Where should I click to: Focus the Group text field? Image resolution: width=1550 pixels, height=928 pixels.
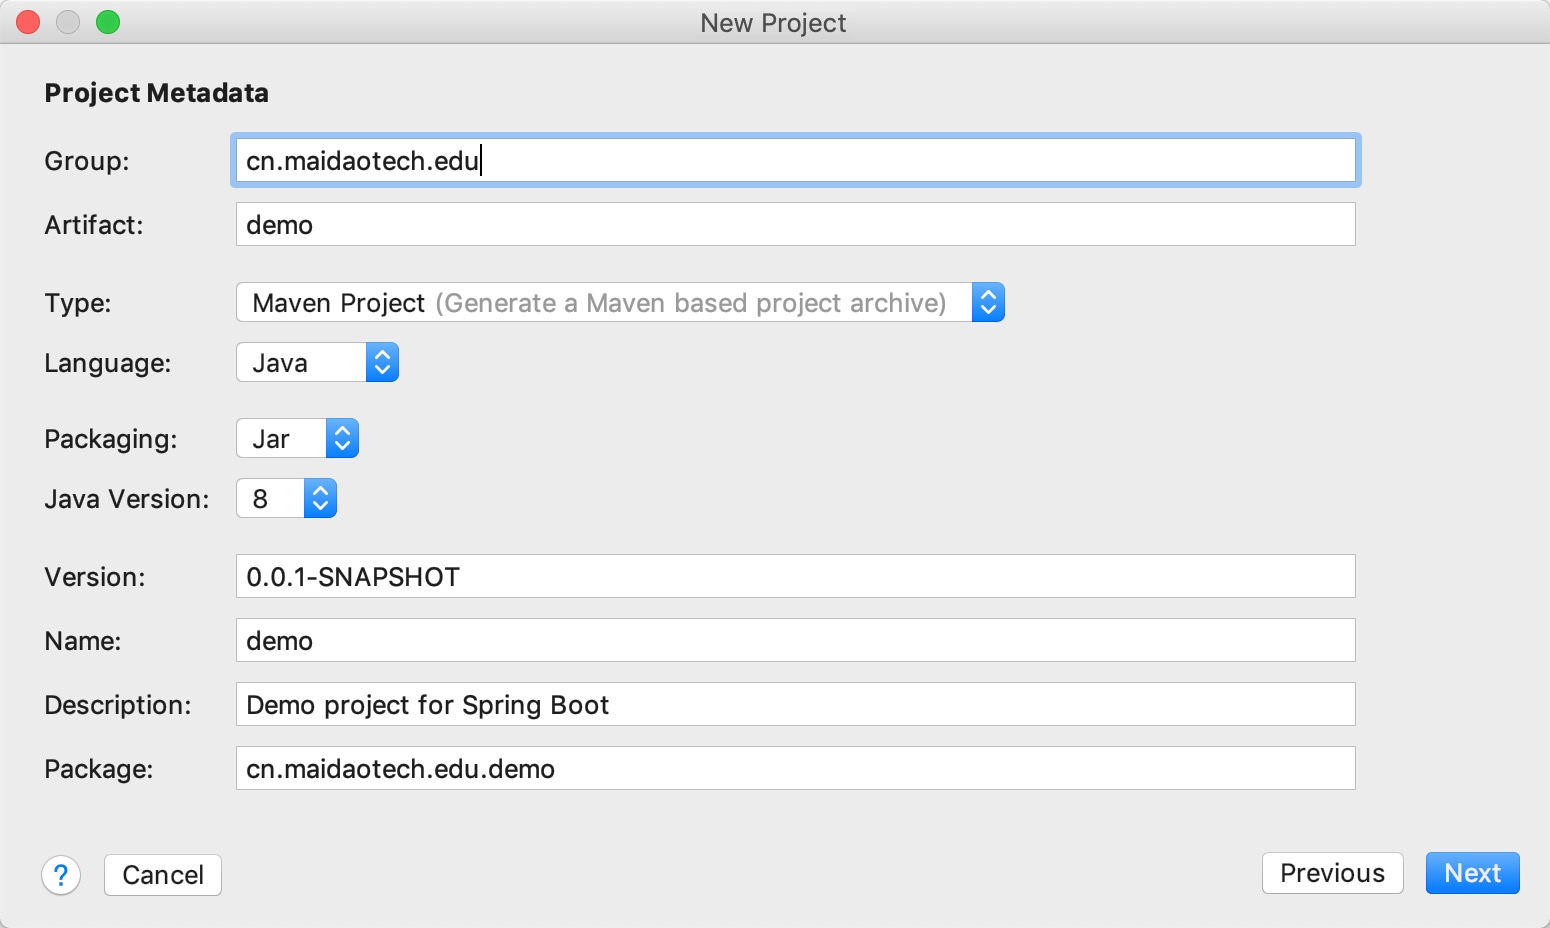click(795, 160)
